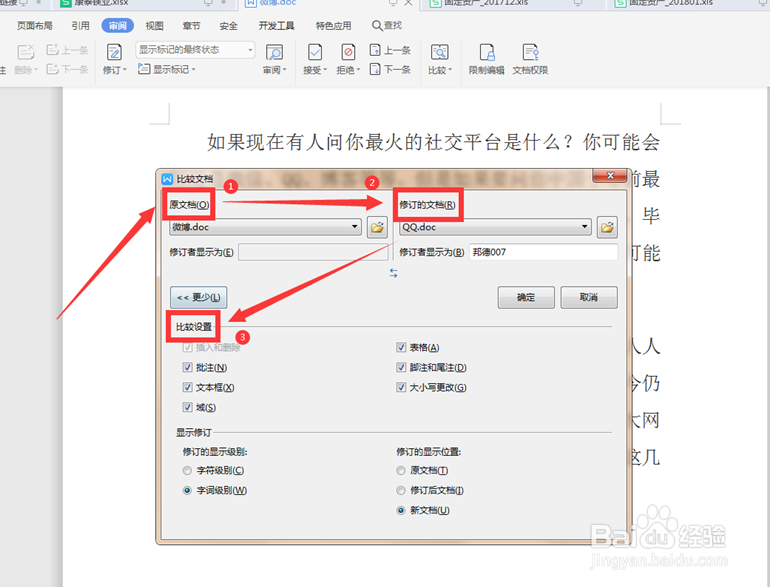
Task: Open the View (视图) tab
Action: pos(154,26)
